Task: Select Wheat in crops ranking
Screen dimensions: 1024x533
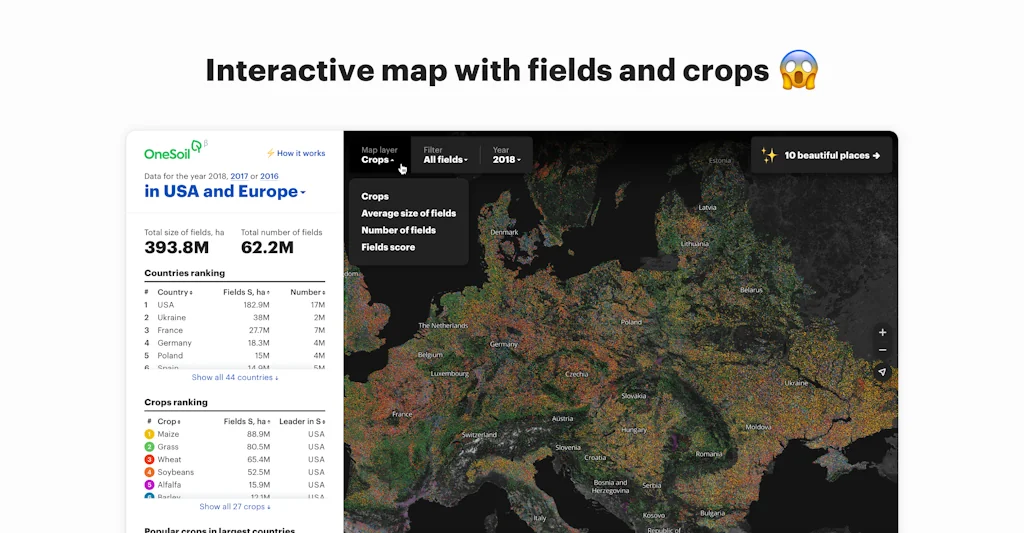Action: tap(234, 460)
